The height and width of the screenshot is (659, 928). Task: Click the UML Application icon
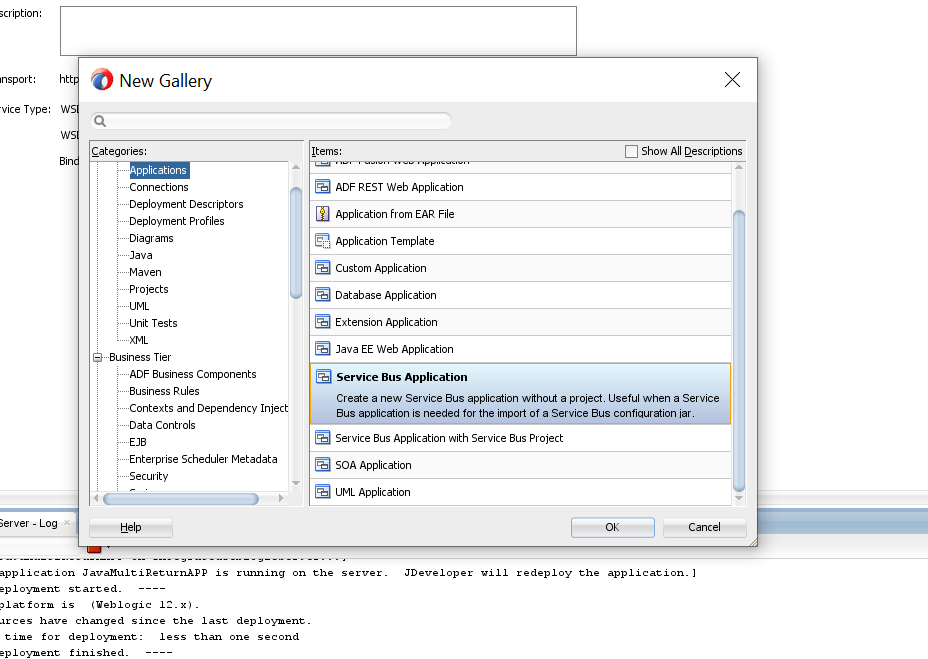pyautogui.click(x=323, y=492)
